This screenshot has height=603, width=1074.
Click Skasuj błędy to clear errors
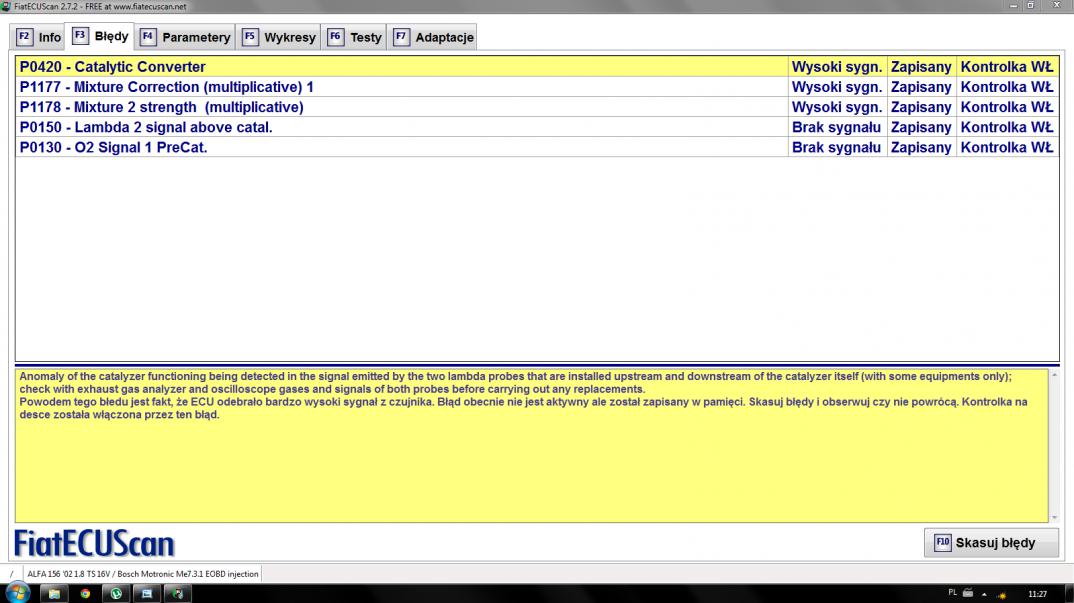tap(991, 543)
